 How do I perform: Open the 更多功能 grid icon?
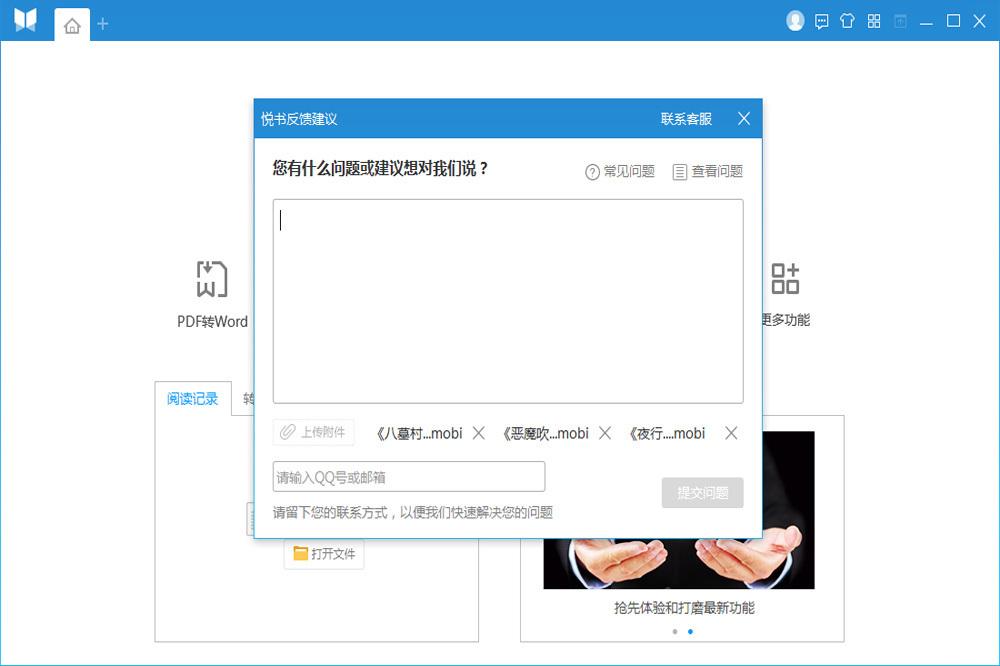[785, 279]
